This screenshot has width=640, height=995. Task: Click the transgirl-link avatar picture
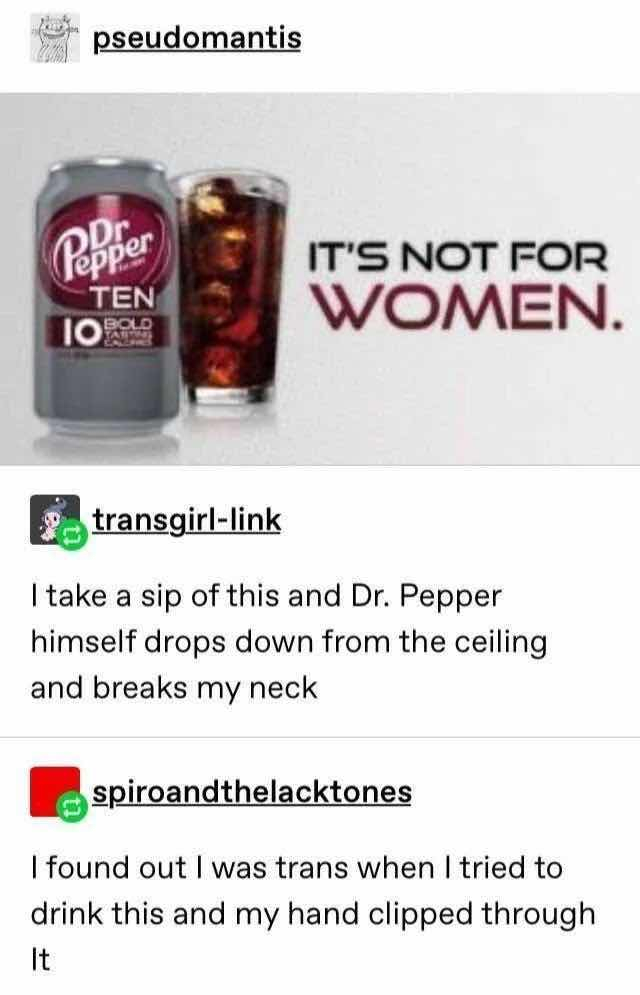pos(55,520)
